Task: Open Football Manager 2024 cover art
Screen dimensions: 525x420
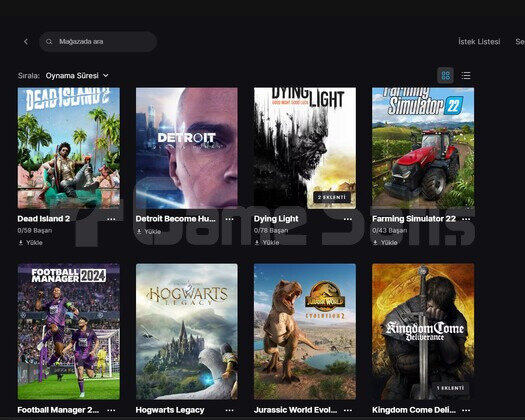Action: coord(69,331)
